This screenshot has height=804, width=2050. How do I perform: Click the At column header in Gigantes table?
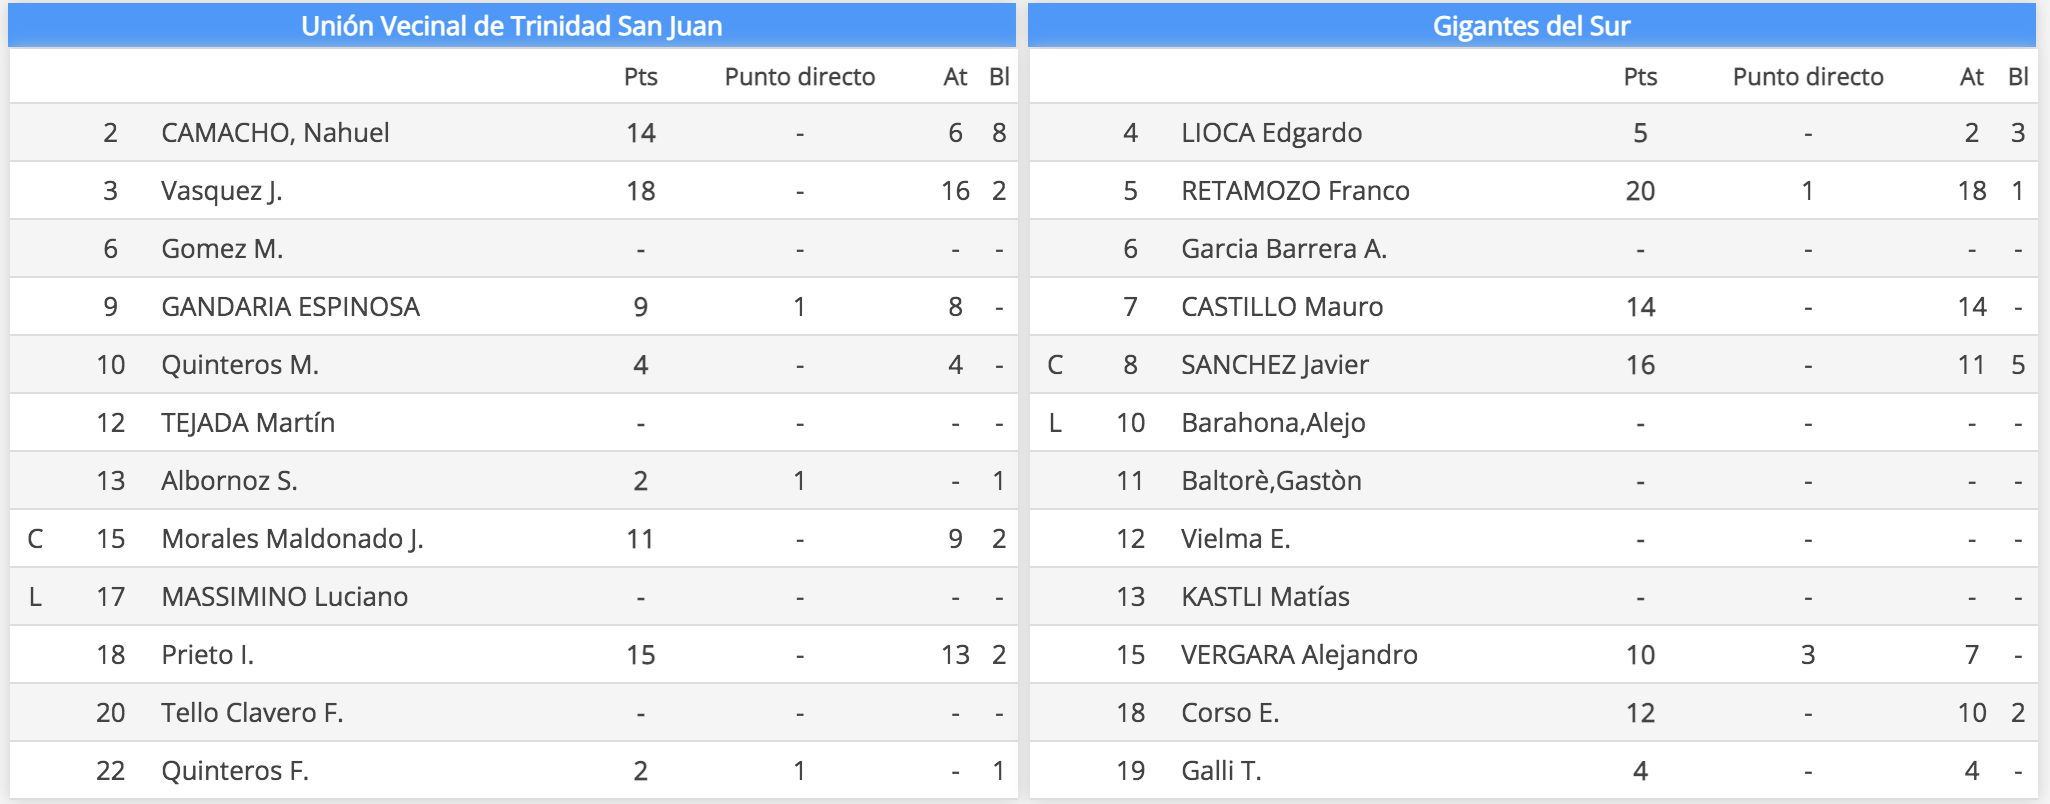pyautogui.click(x=1972, y=77)
